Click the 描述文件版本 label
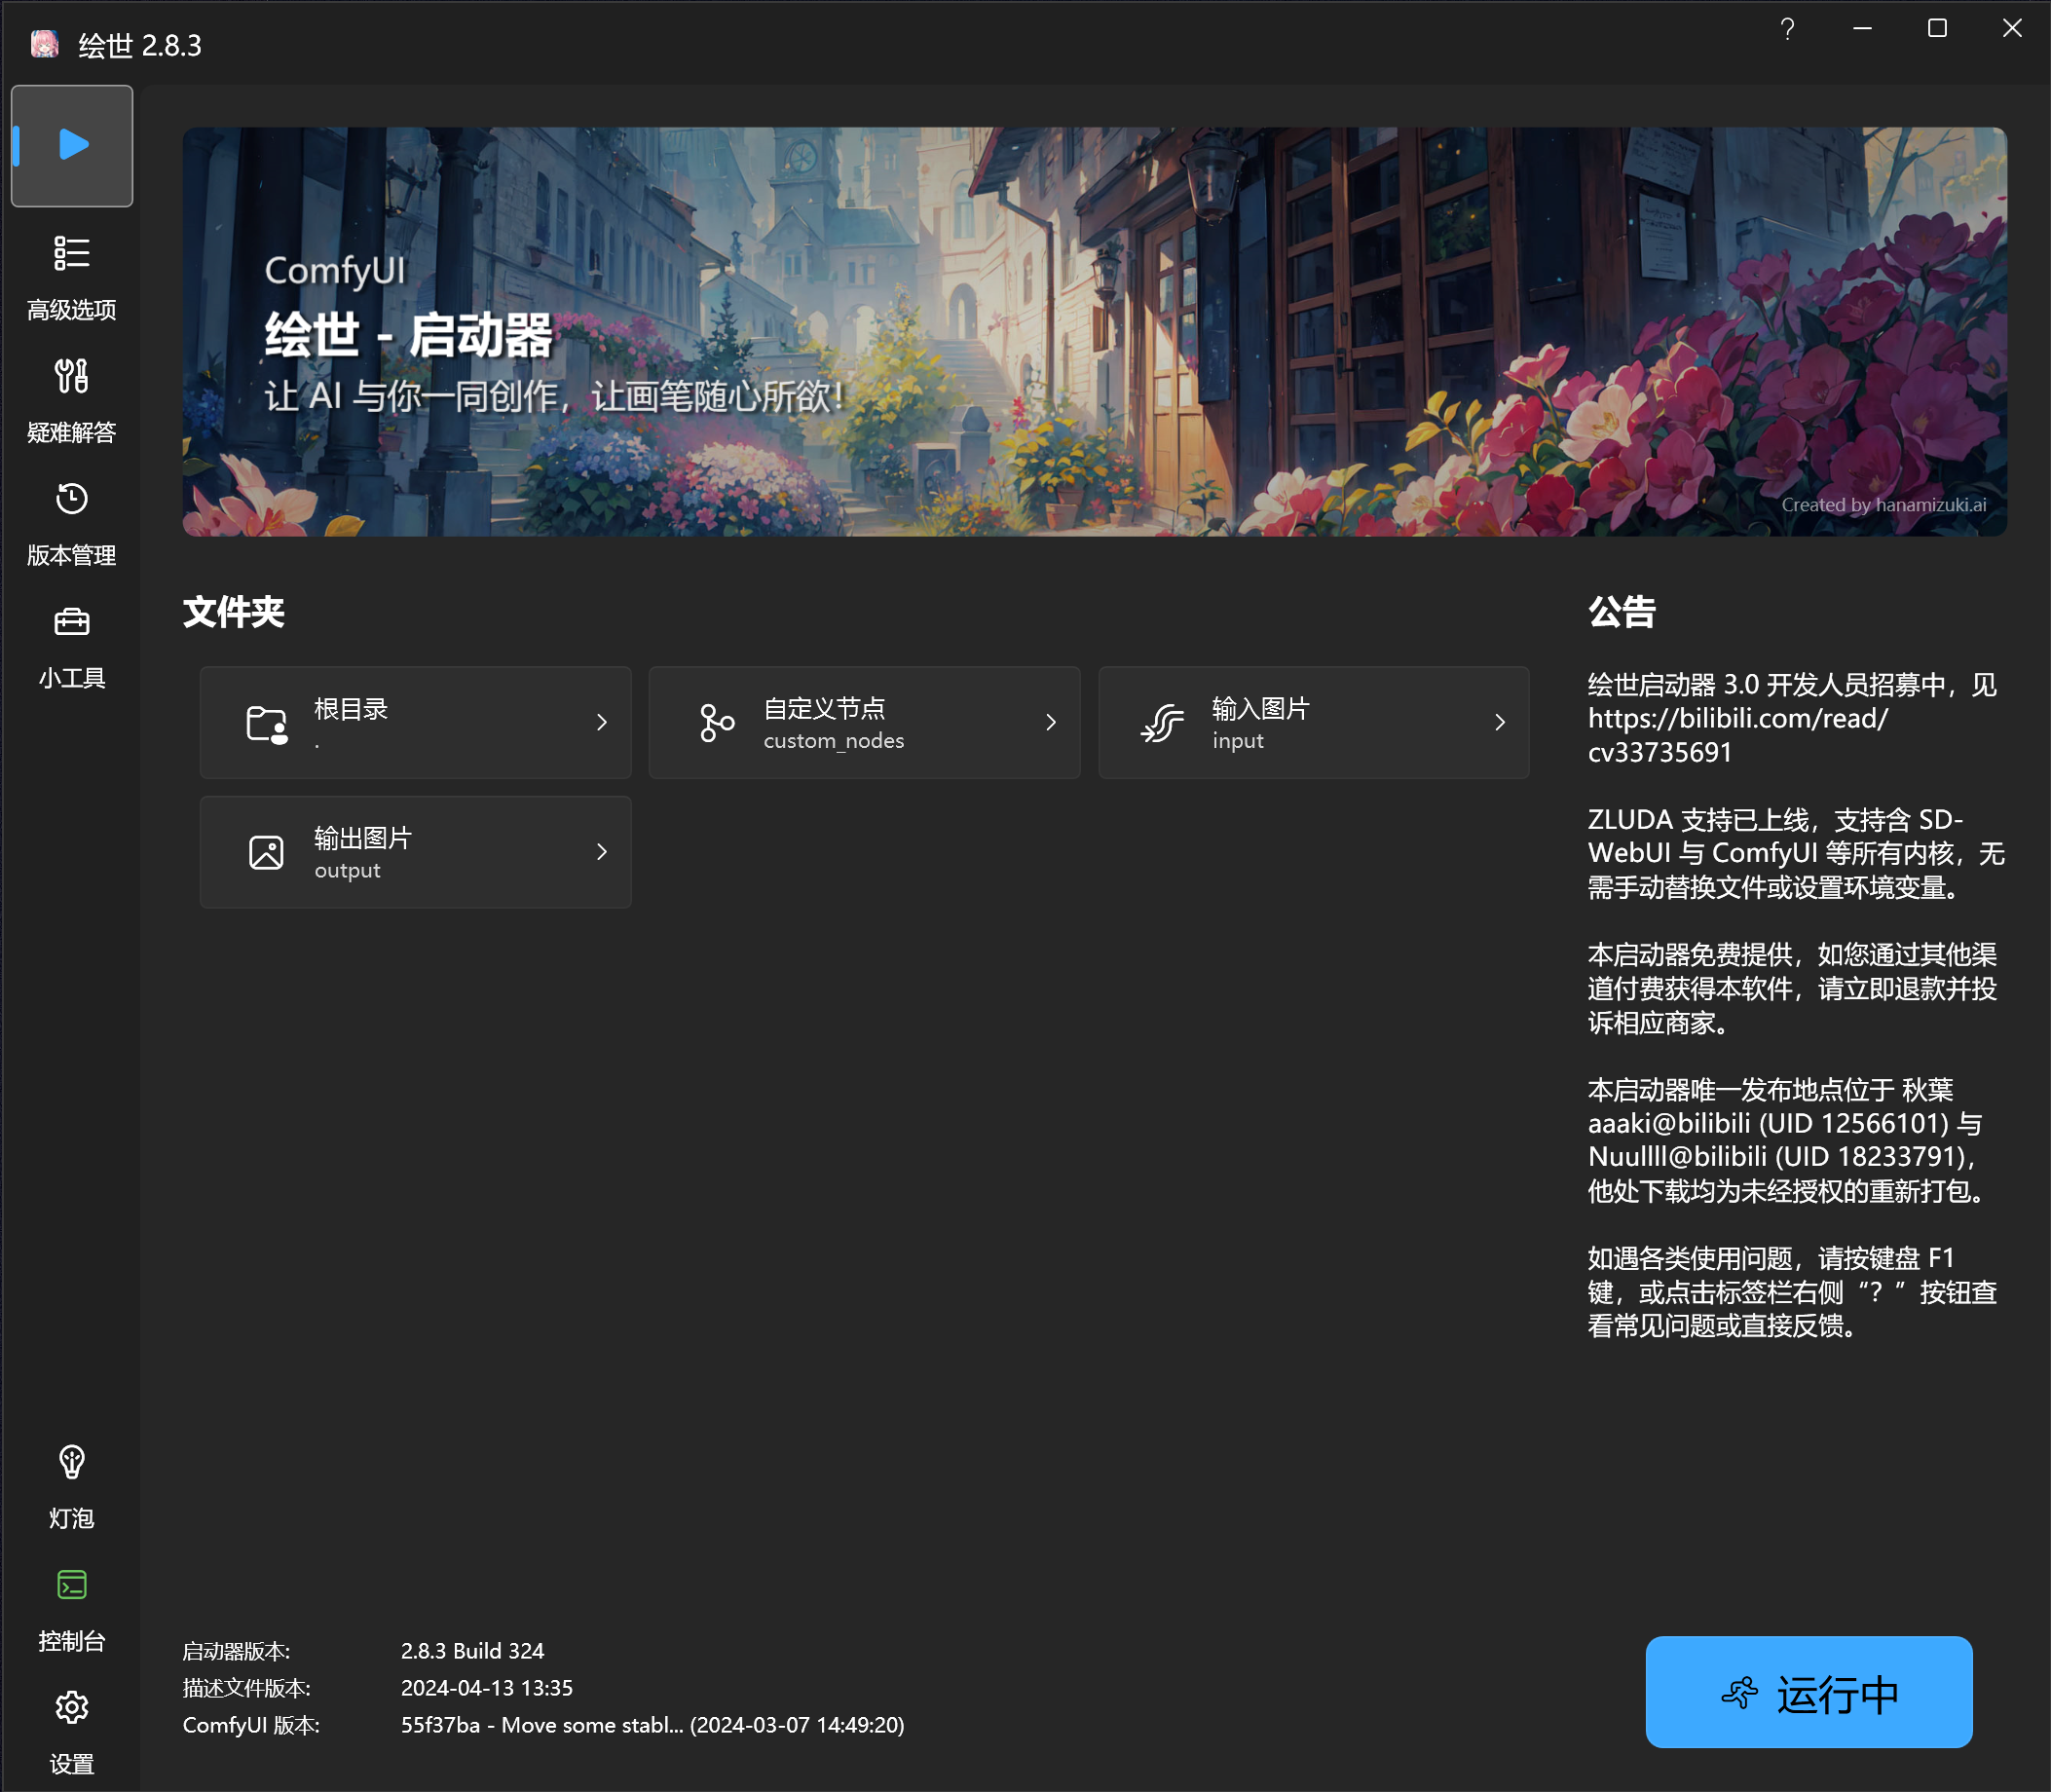The width and height of the screenshot is (2051, 1792). click(246, 1688)
